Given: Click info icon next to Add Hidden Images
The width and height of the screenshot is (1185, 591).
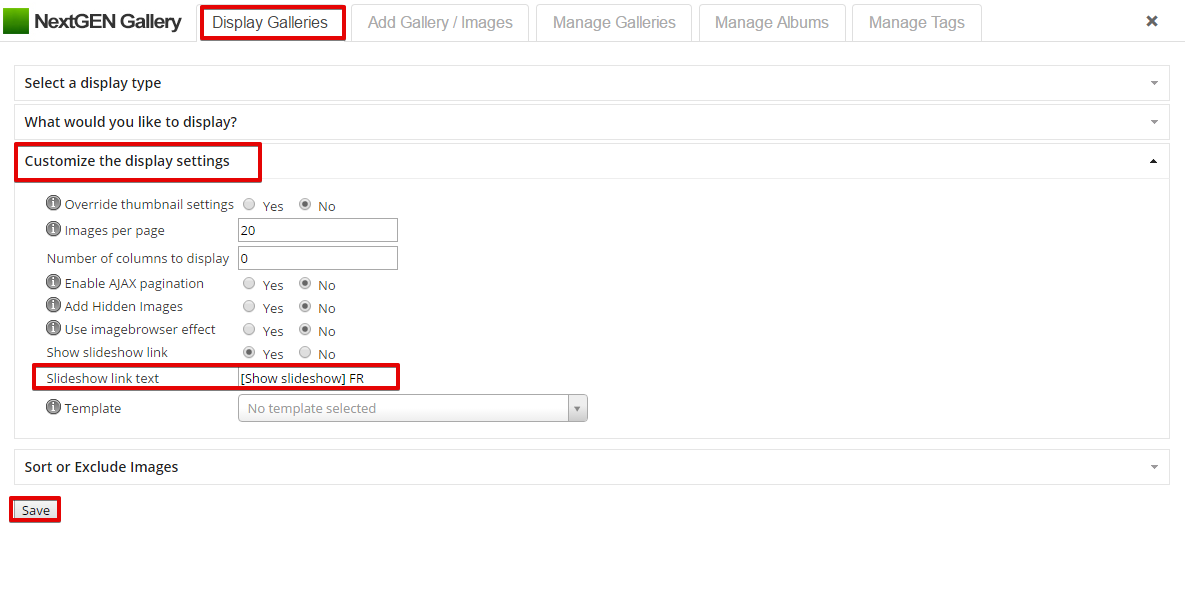Looking at the screenshot, I should (53, 305).
